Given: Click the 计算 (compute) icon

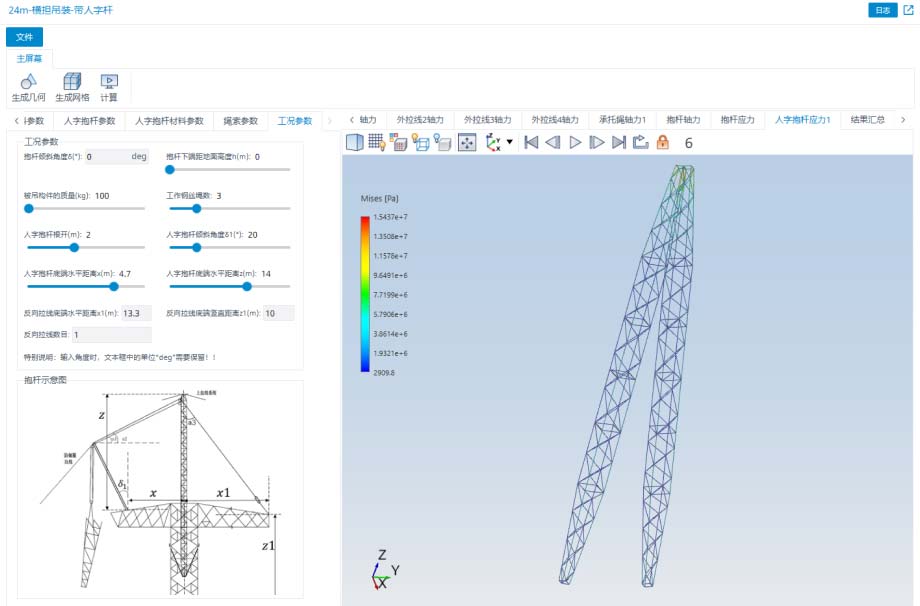Looking at the screenshot, I should [x=109, y=82].
